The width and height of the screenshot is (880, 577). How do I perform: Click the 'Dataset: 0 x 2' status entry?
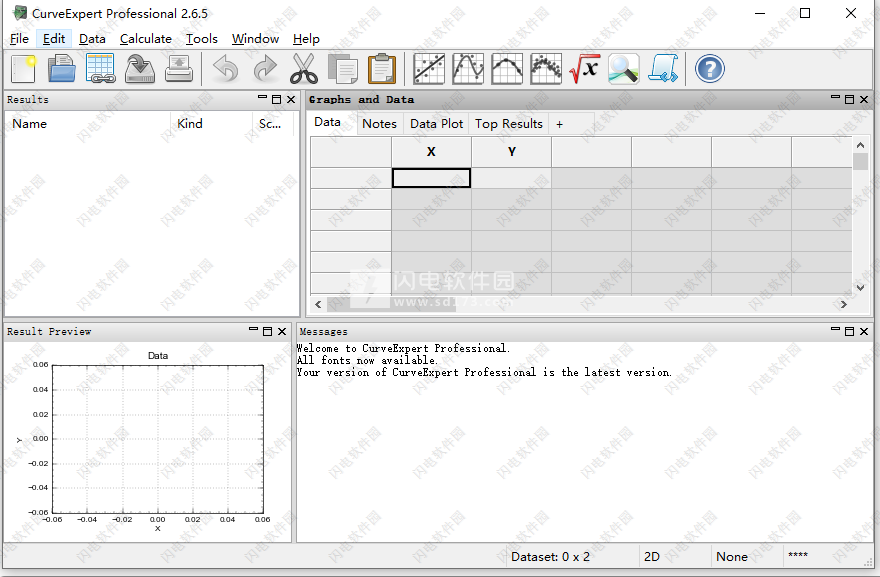click(x=550, y=557)
